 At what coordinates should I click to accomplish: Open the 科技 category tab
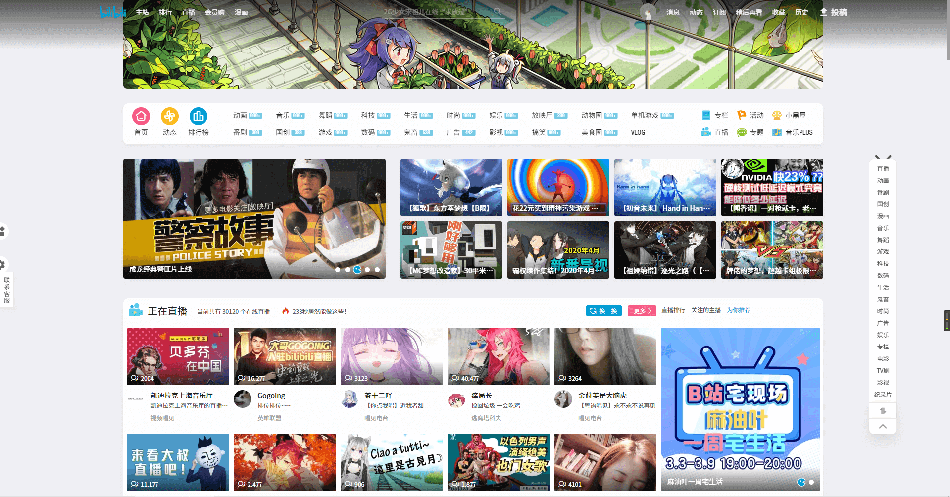368,115
